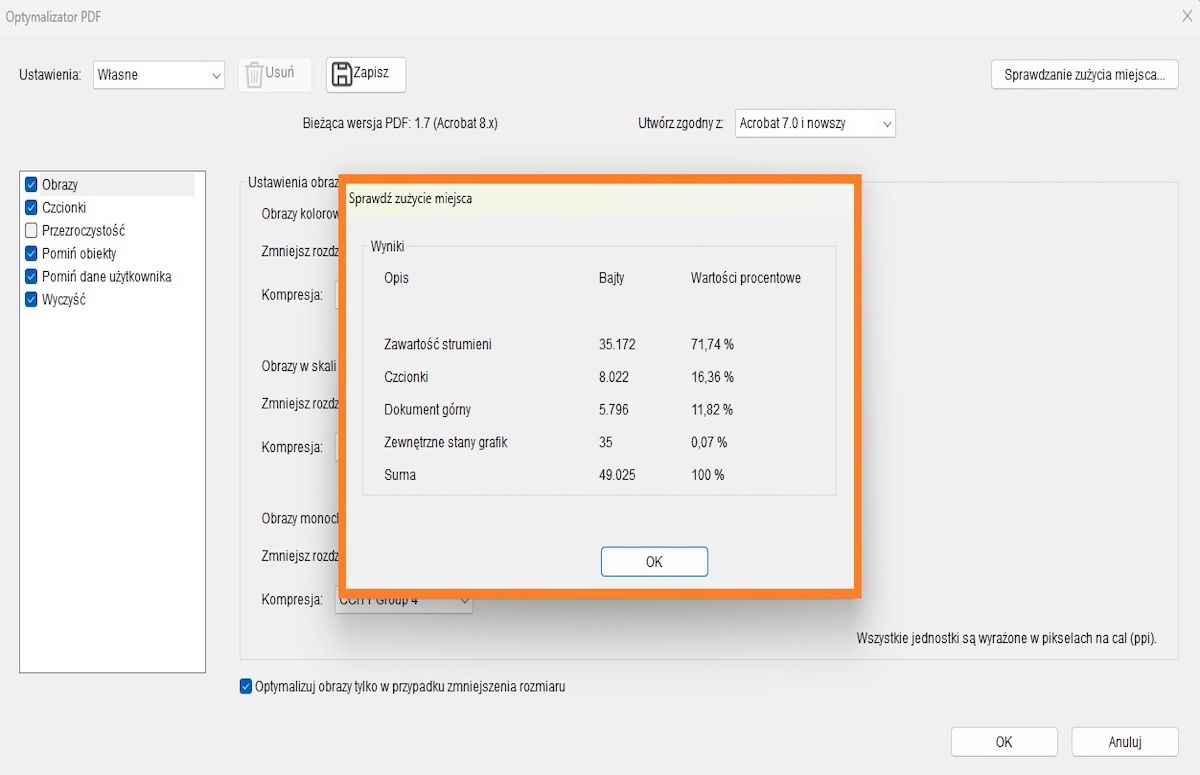Click the Bajty column header

[611, 278]
